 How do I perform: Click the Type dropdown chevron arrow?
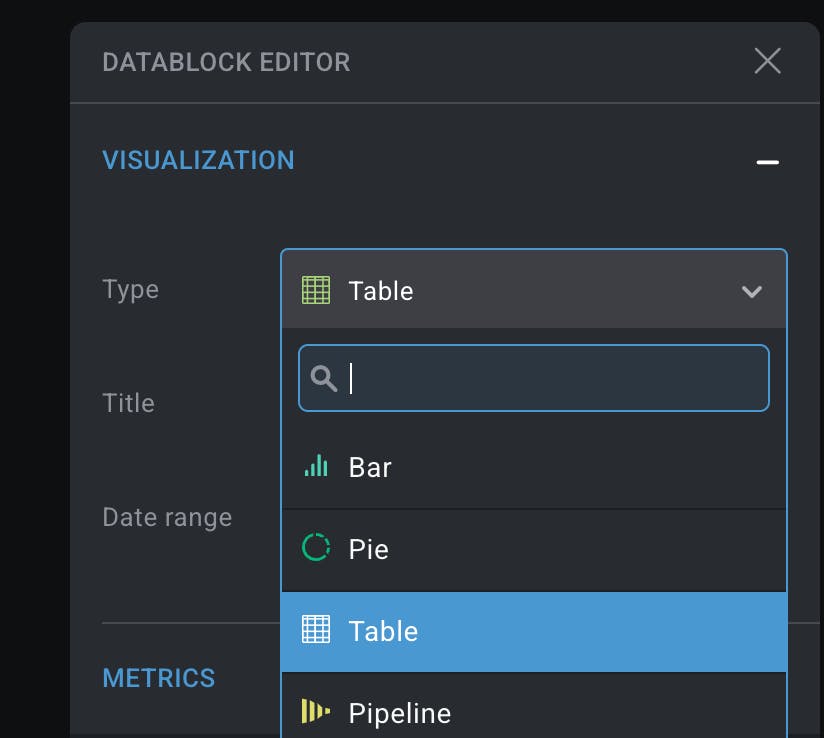point(751,291)
